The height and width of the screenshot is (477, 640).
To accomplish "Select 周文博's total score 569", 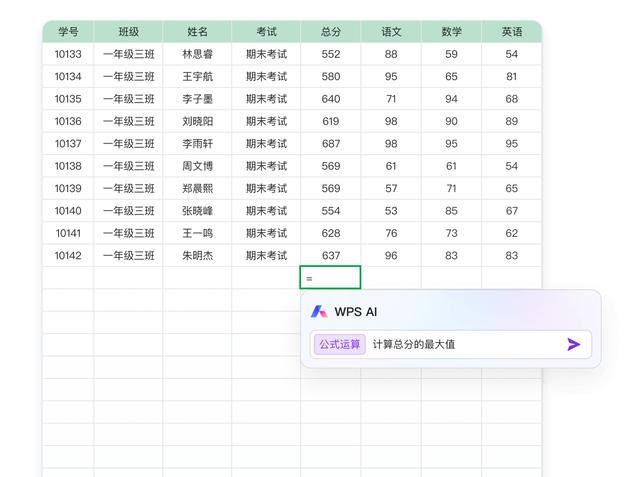I will click(331, 166).
